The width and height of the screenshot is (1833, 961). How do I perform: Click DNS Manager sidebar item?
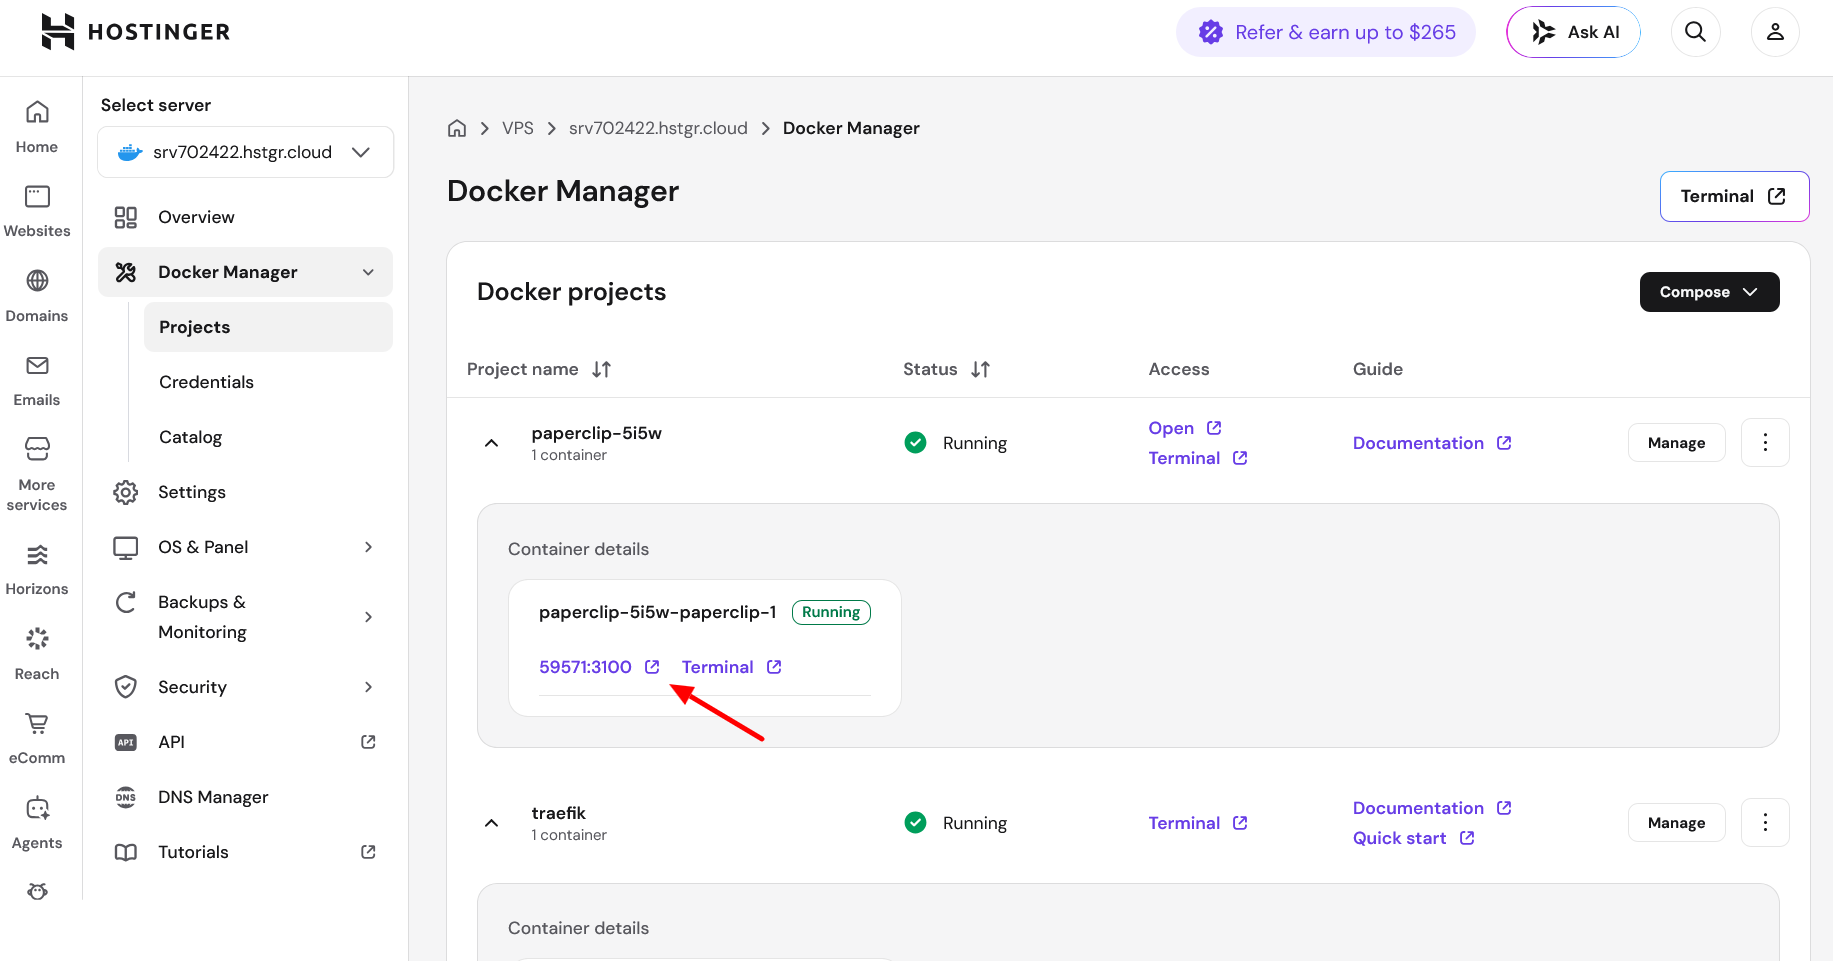click(x=245, y=797)
